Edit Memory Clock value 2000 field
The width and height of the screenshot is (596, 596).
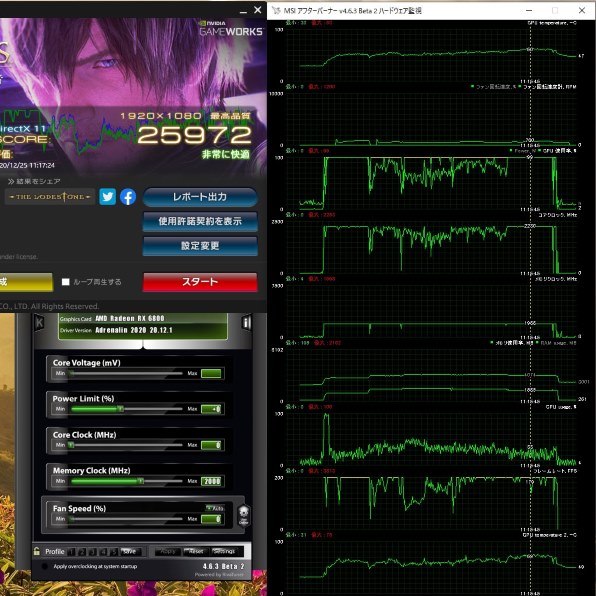click(x=211, y=481)
